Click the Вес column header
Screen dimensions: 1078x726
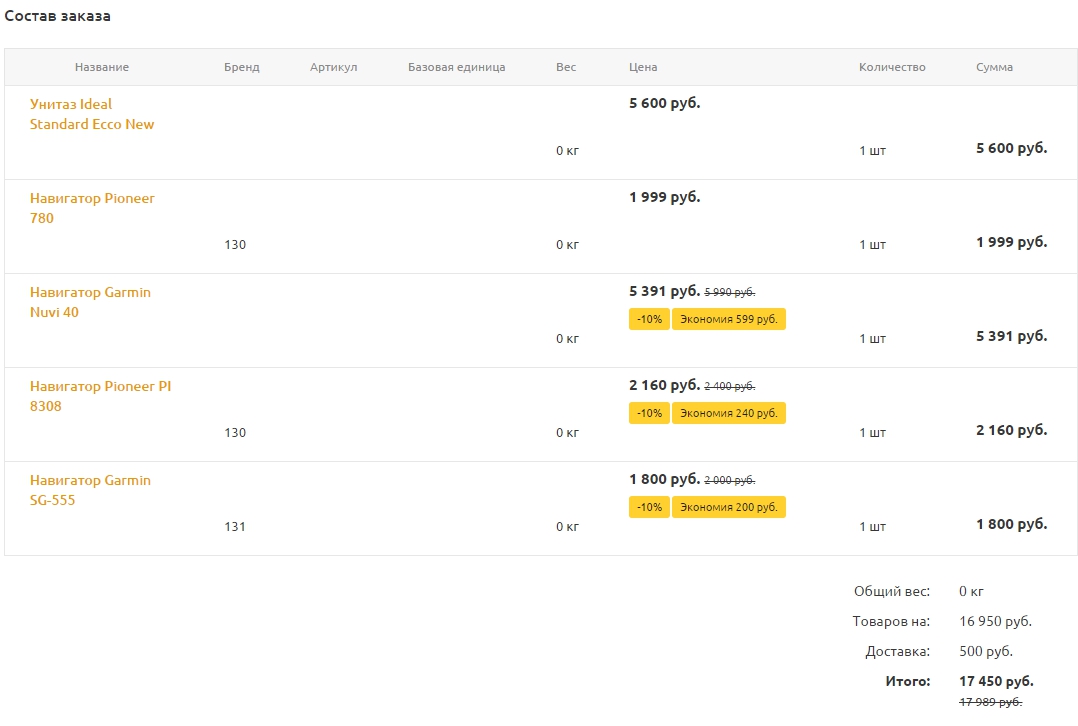(566, 67)
